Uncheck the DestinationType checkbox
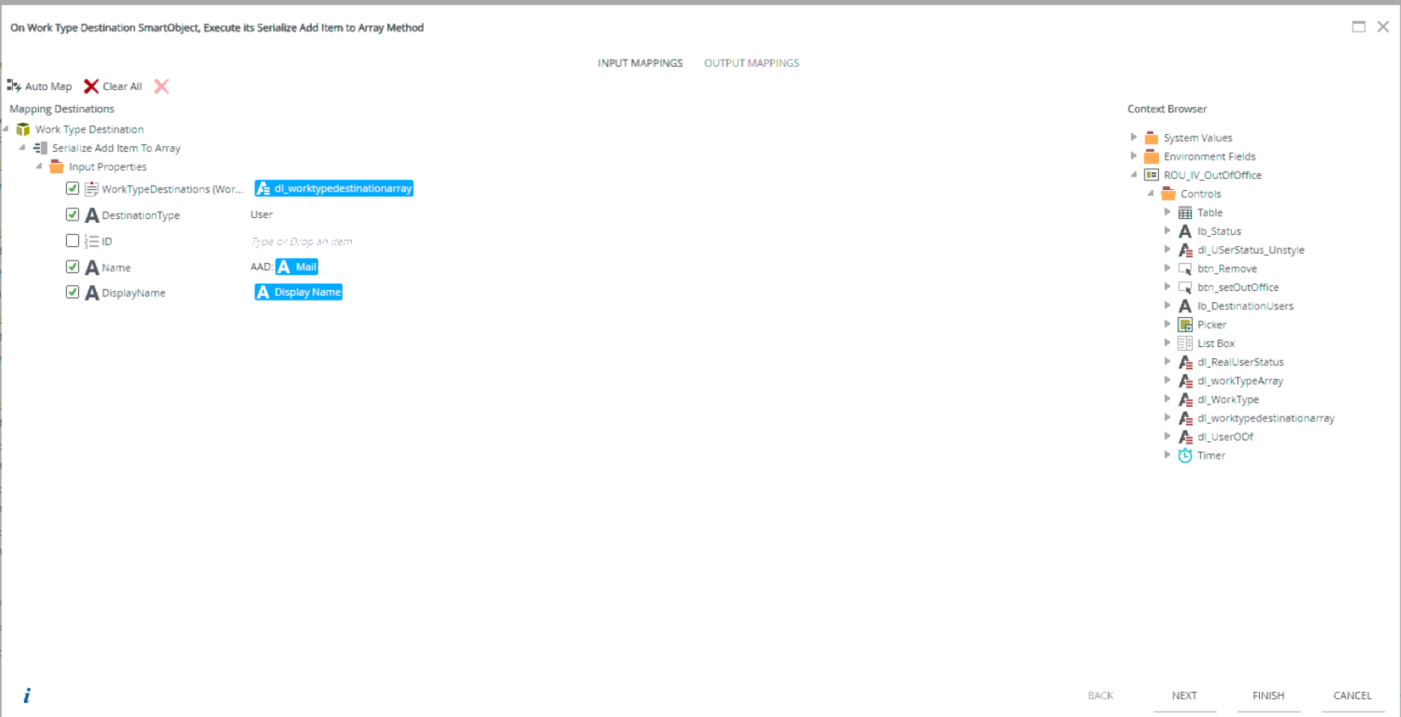Image resolution: width=1401 pixels, height=717 pixels. coord(72,215)
